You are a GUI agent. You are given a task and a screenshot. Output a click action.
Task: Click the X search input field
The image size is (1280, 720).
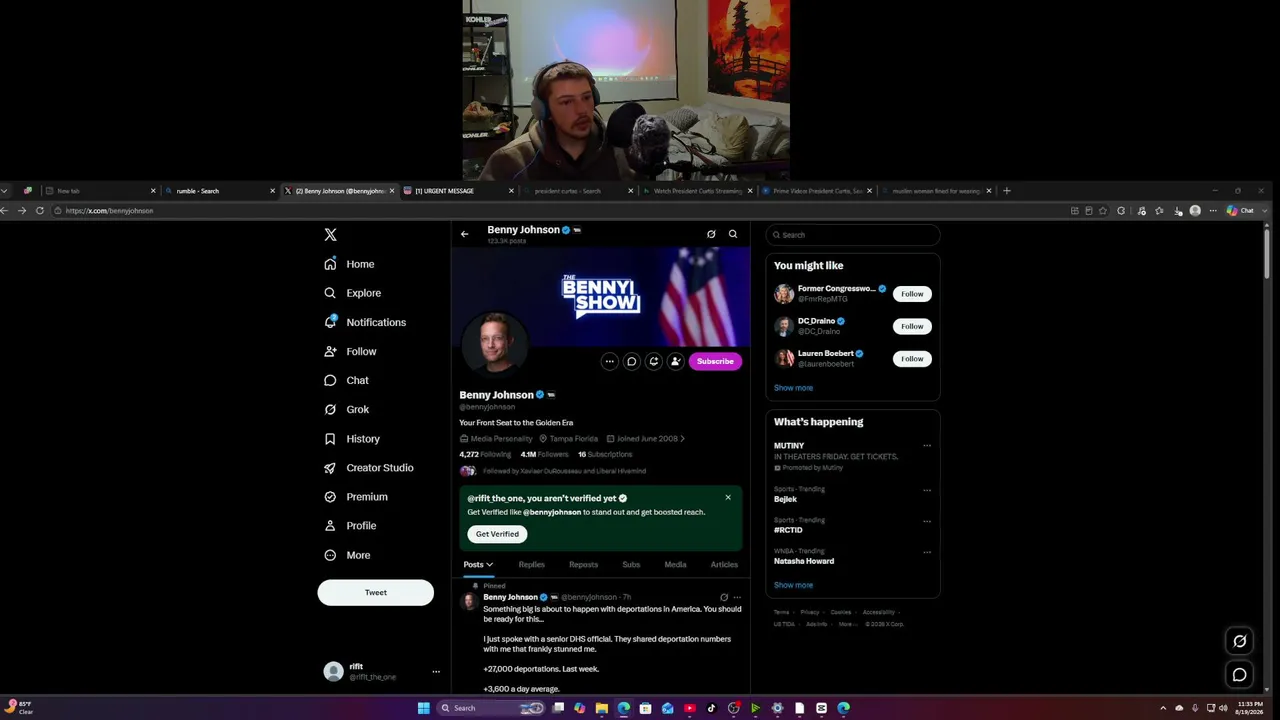pos(853,235)
